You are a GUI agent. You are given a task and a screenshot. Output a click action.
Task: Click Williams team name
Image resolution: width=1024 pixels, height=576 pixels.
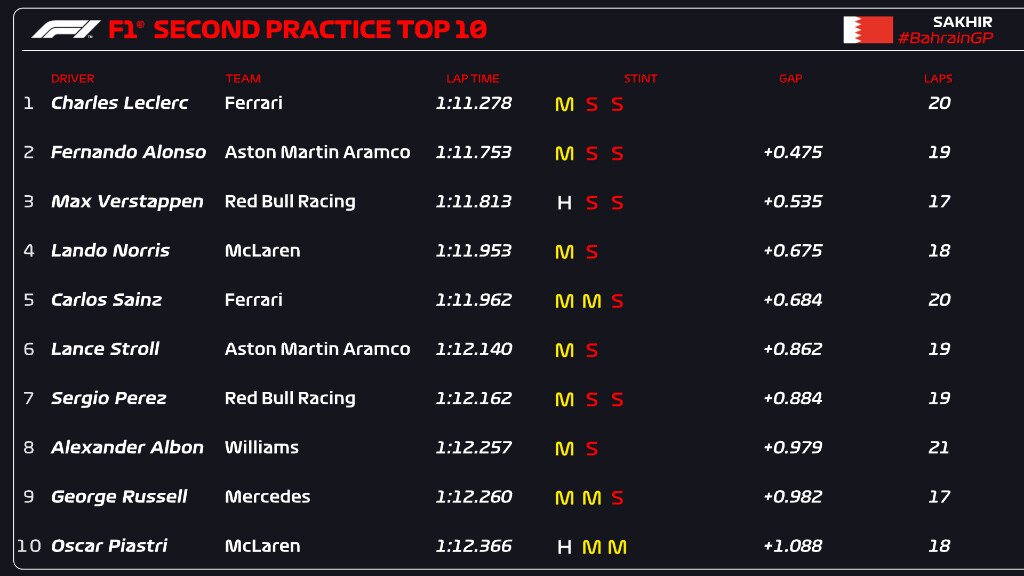(261, 447)
